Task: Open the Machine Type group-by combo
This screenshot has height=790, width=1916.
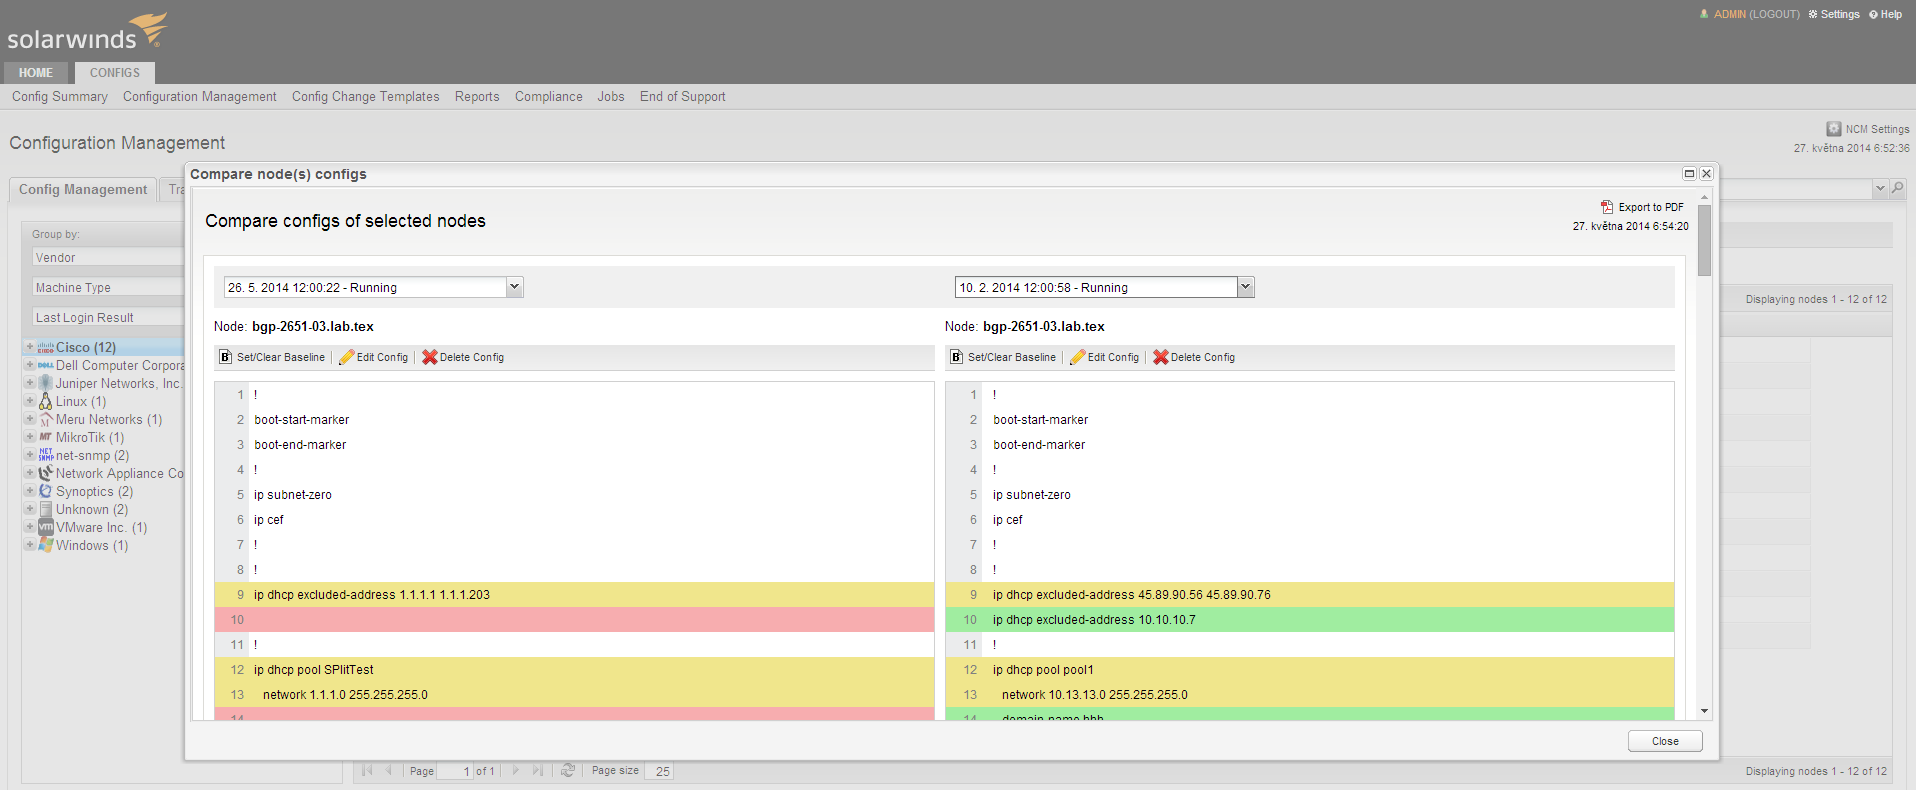Action: (x=108, y=287)
